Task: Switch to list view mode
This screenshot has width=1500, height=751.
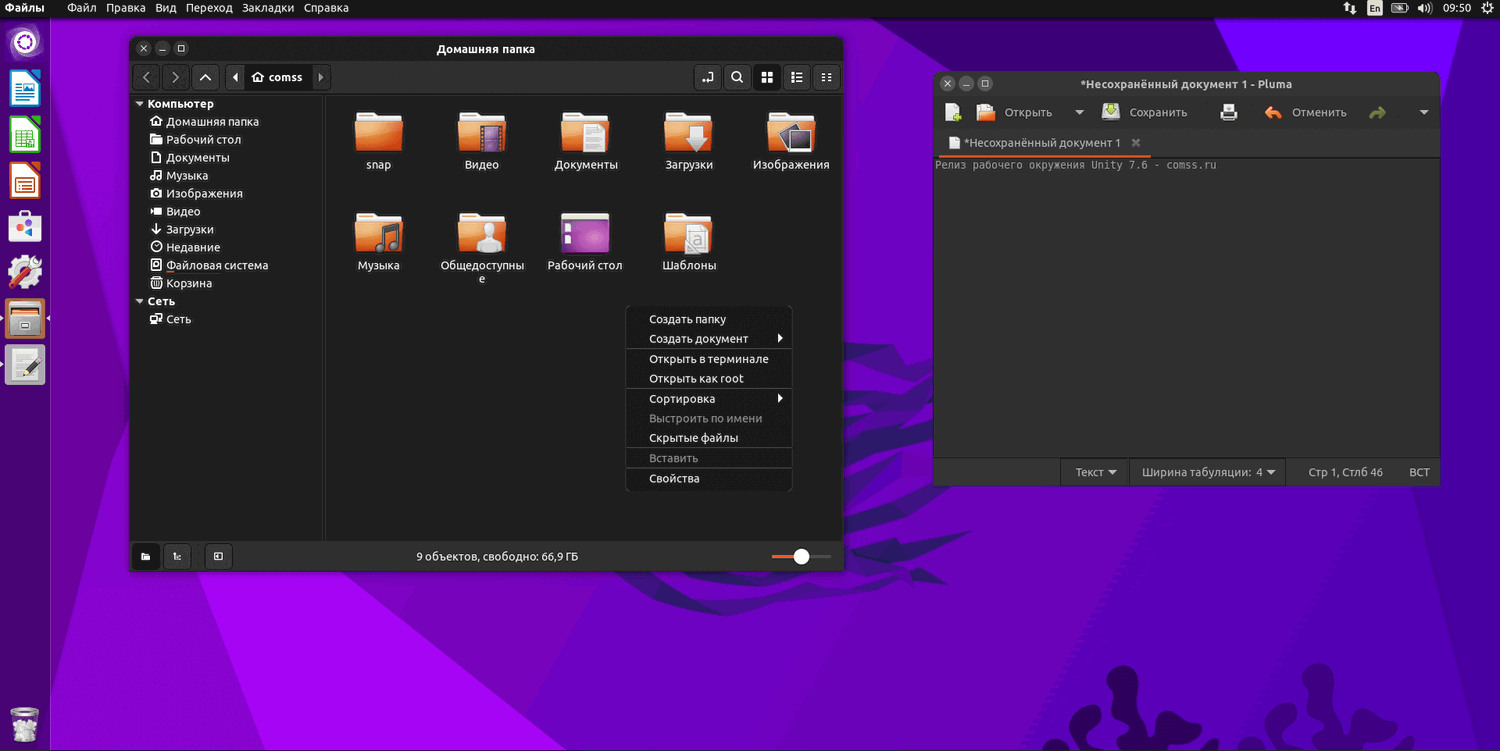Action: click(797, 77)
